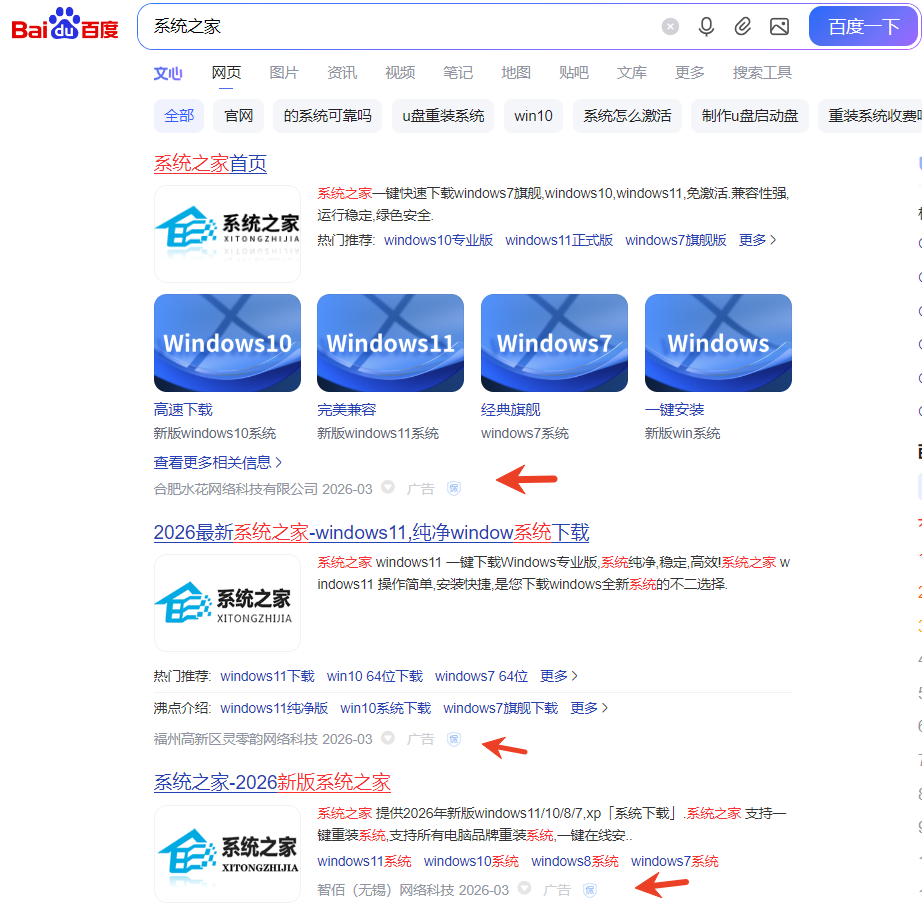
Task: Open windows11系统 link
Action: tap(364, 861)
